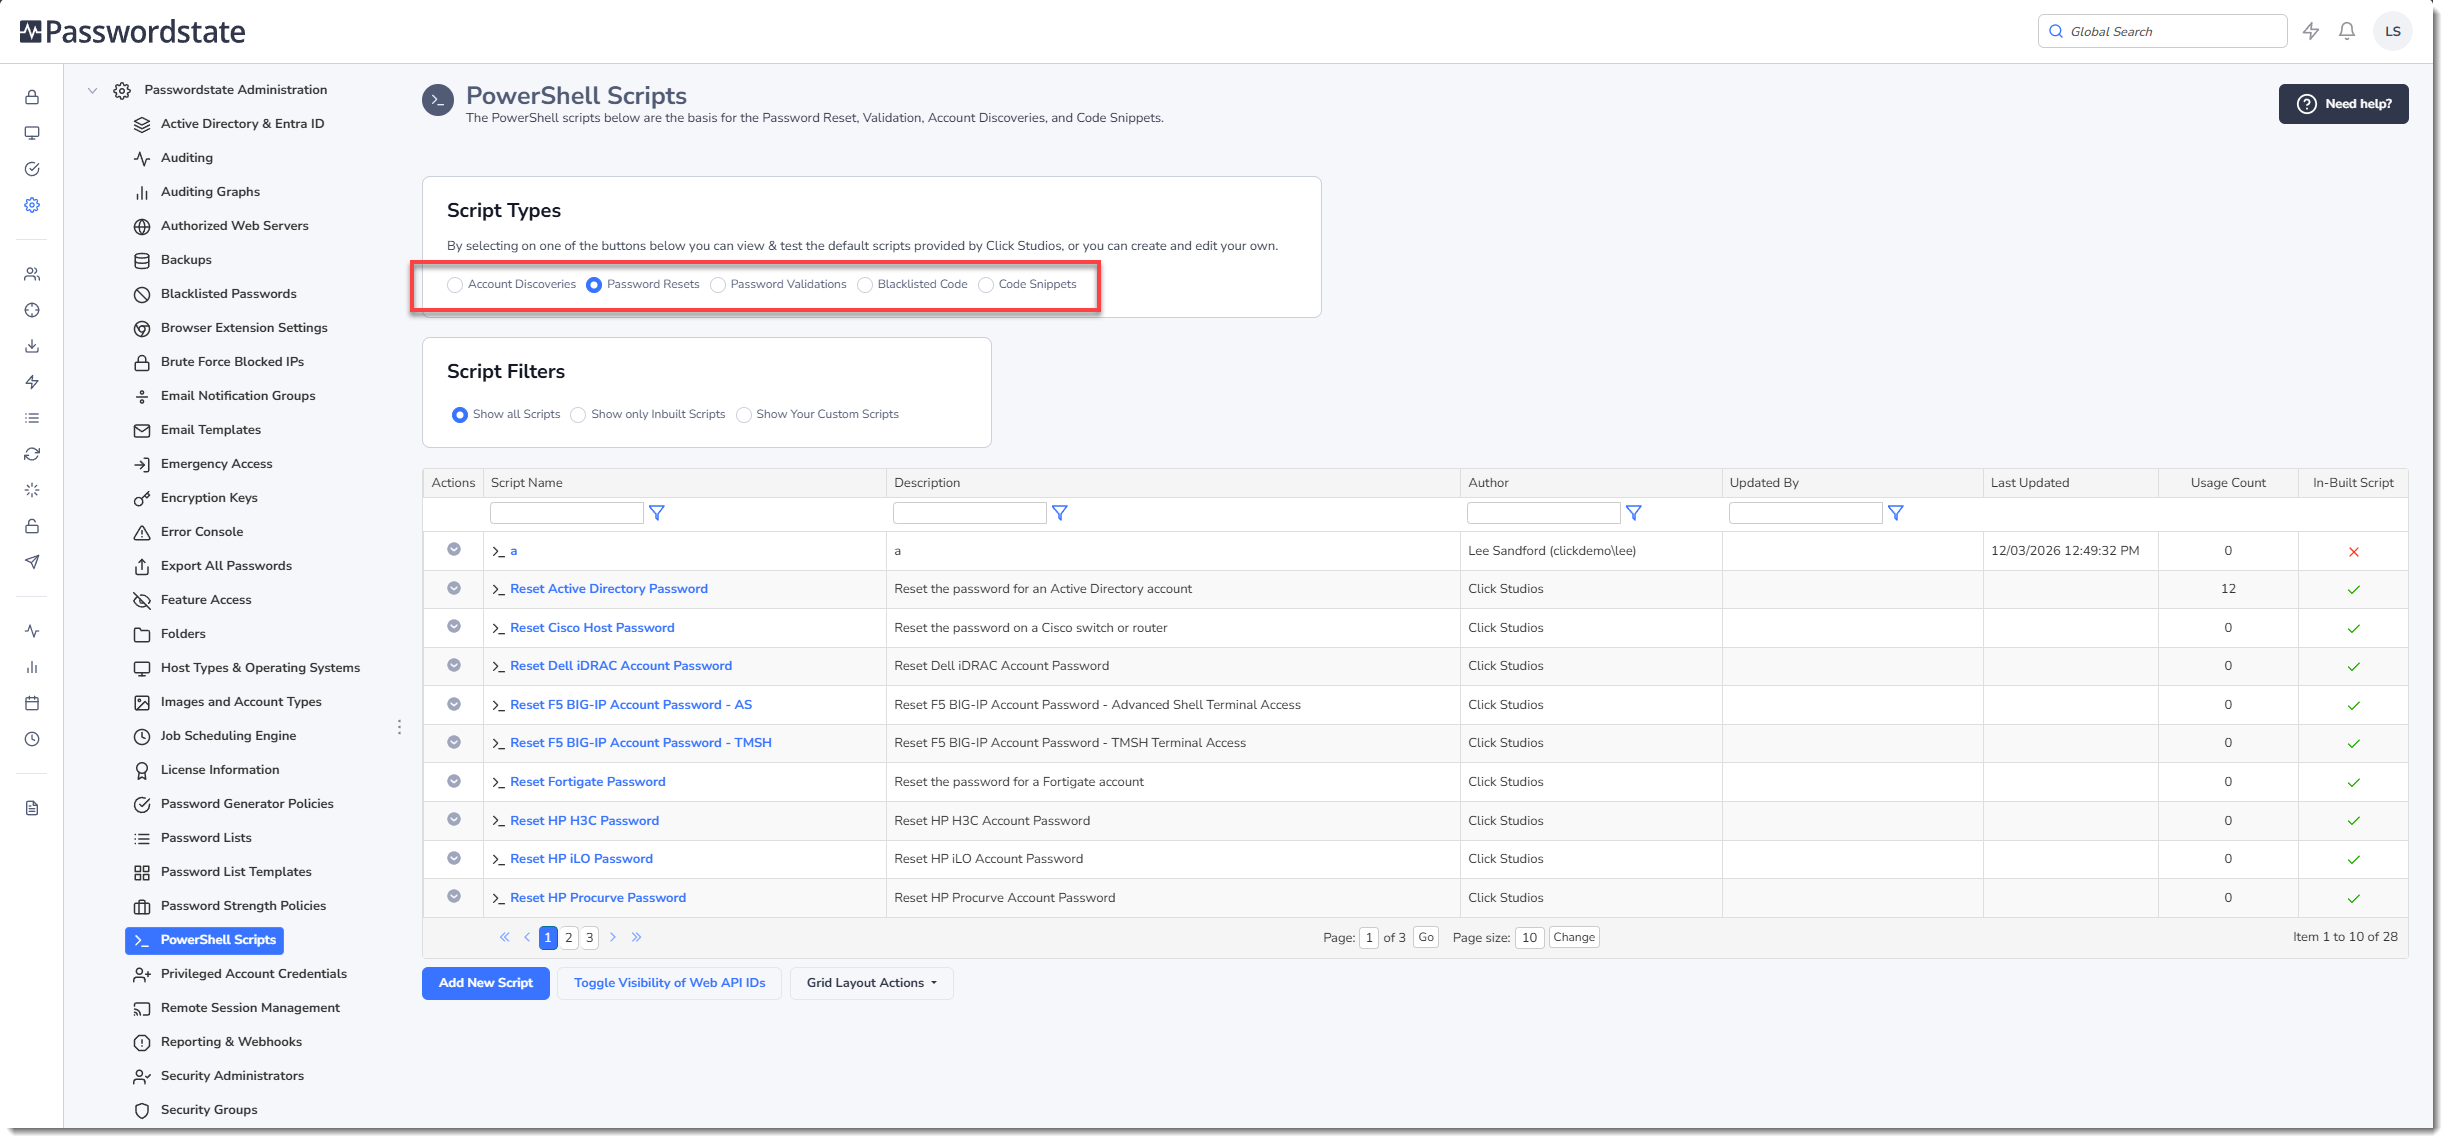
Task: Click the Go page button
Action: click(1426, 937)
